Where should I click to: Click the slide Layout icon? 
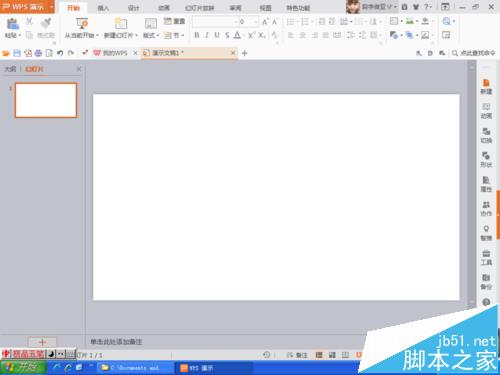(x=151, y=24)
